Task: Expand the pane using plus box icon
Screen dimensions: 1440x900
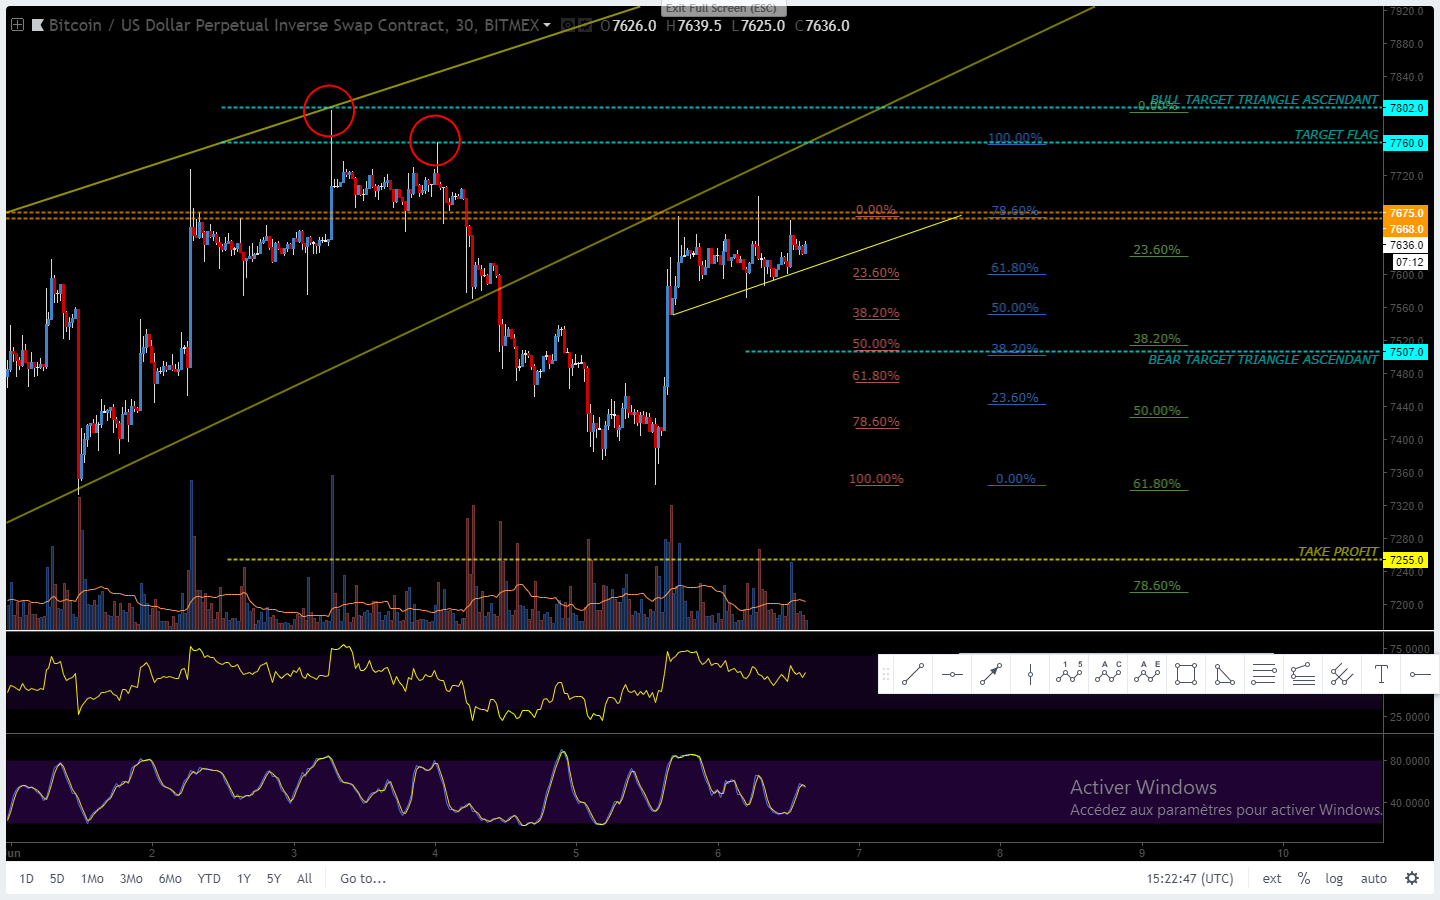Action: click(x=17, y=25)
